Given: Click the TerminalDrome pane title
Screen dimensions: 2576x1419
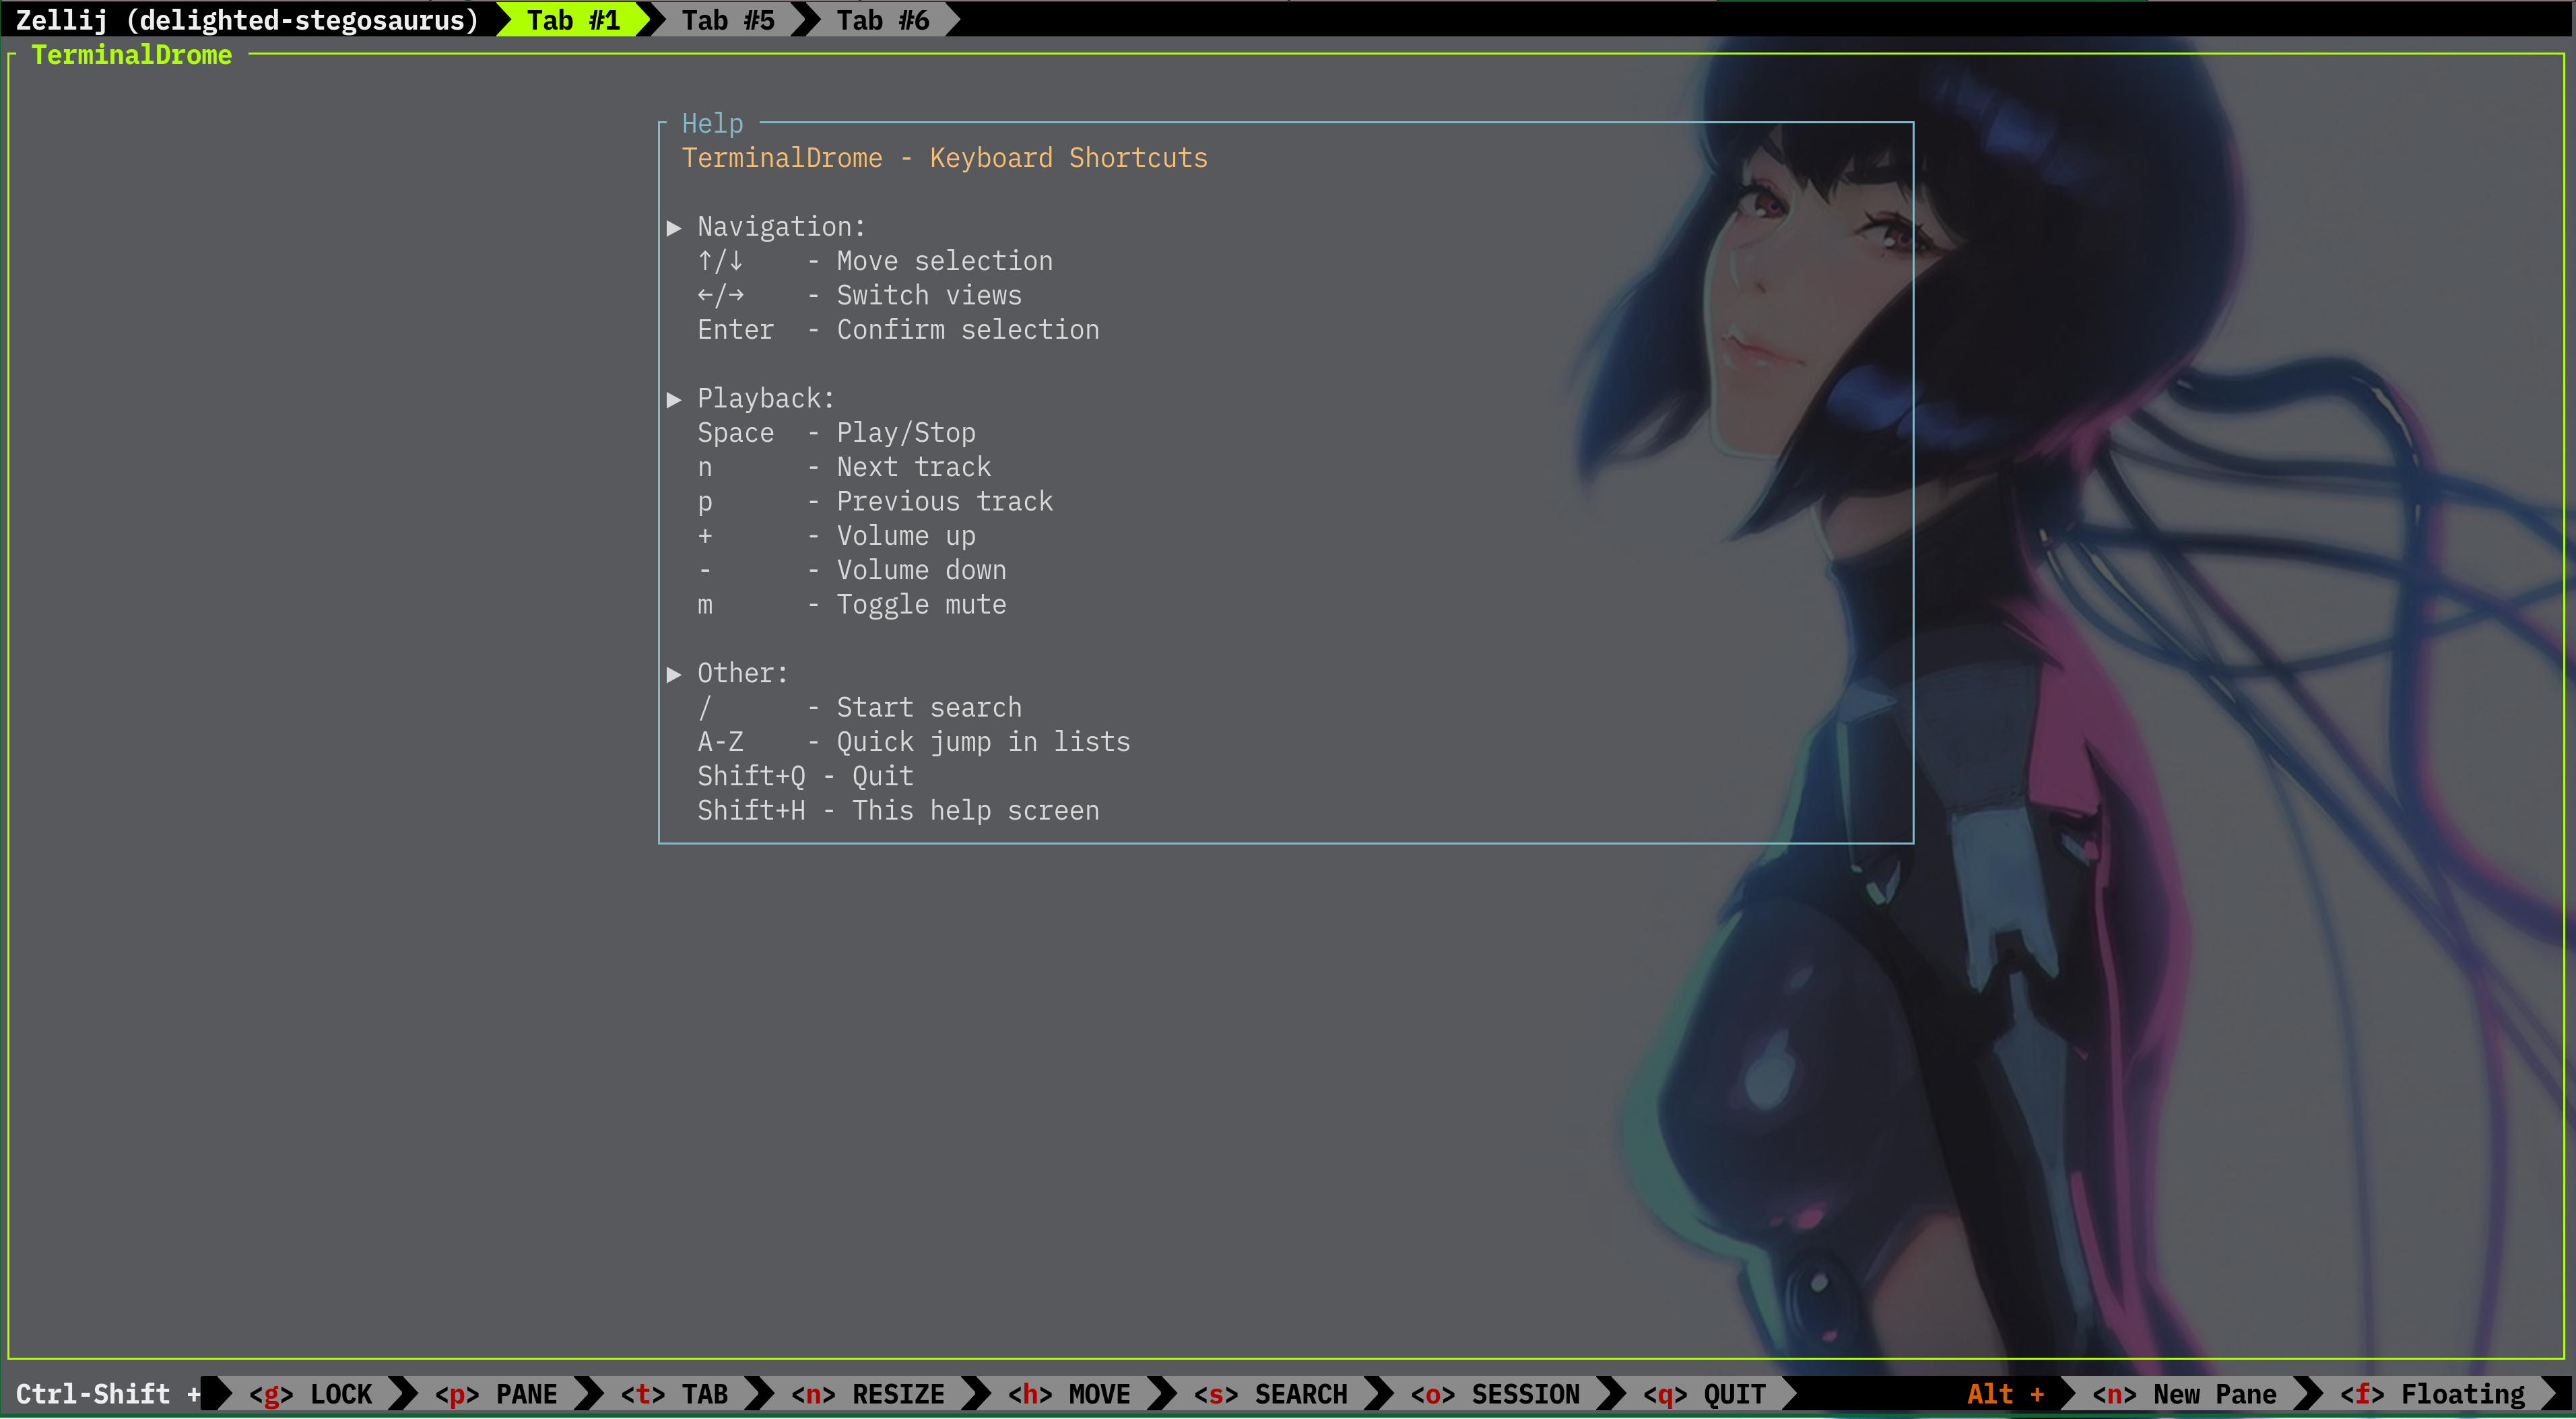Looking at the screenshot, I should [132, 55].
